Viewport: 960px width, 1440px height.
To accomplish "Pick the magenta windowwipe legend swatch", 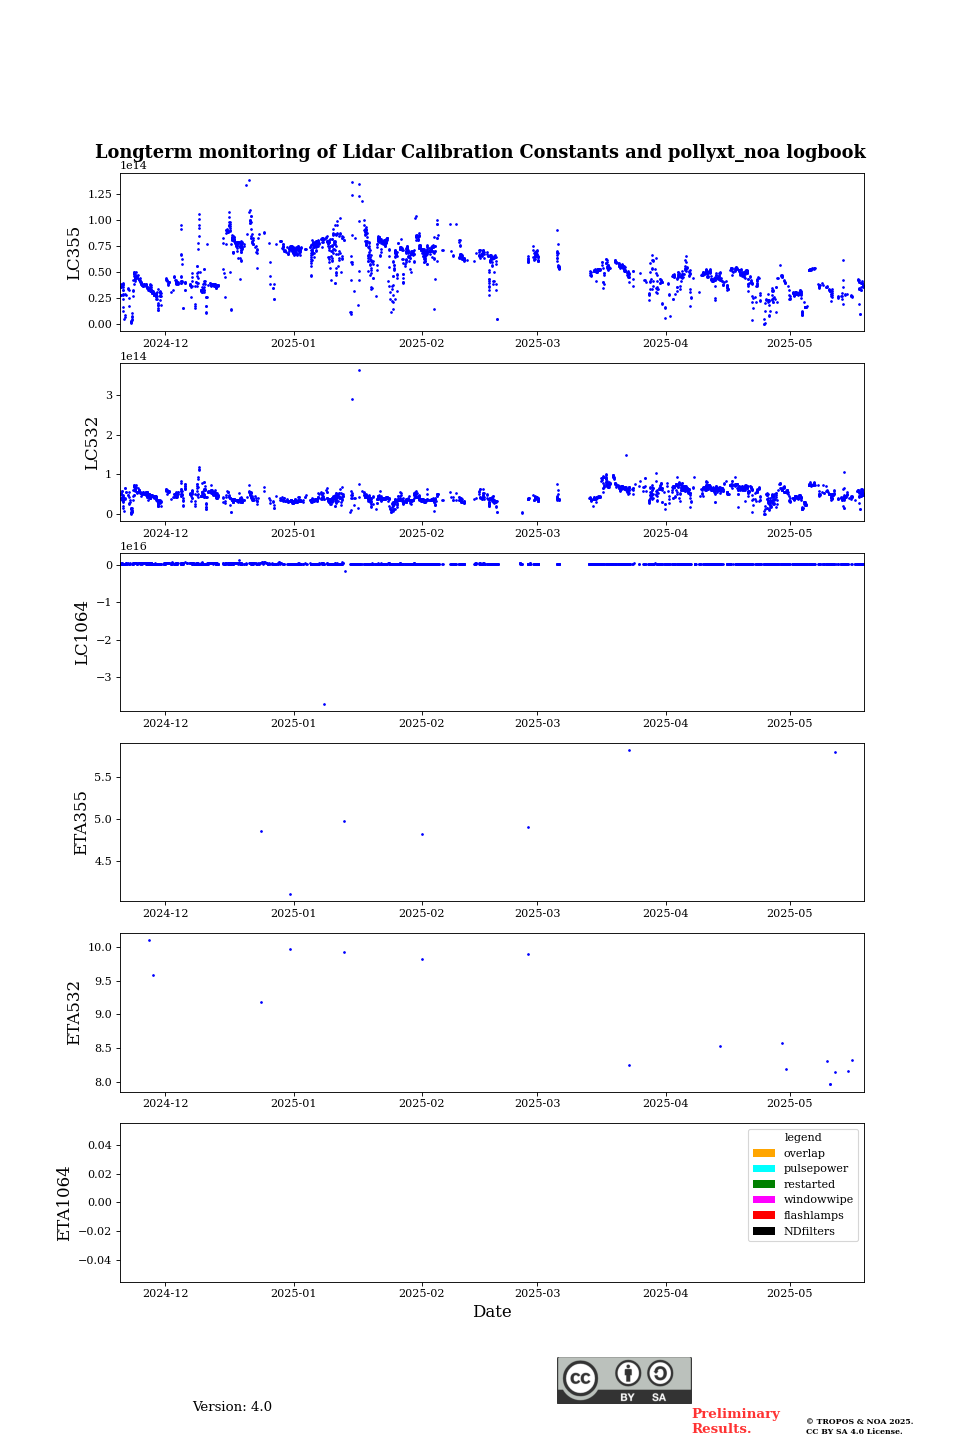I will click(x=764, y=1200).
